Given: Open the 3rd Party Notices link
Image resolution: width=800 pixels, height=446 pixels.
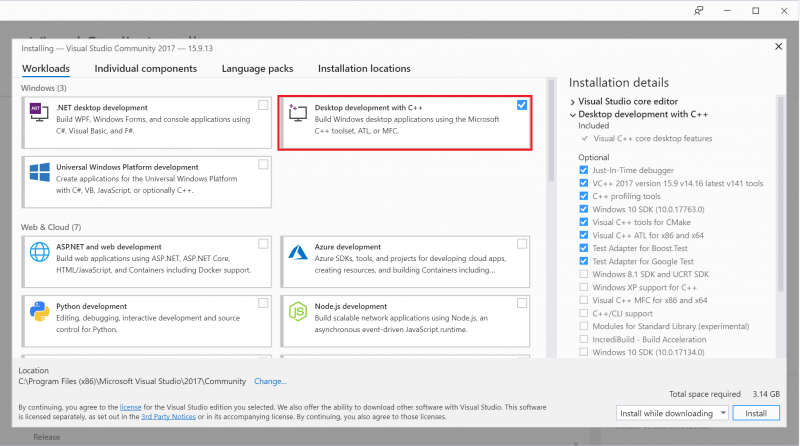Looking at the screenshot, I should (168, 416).
